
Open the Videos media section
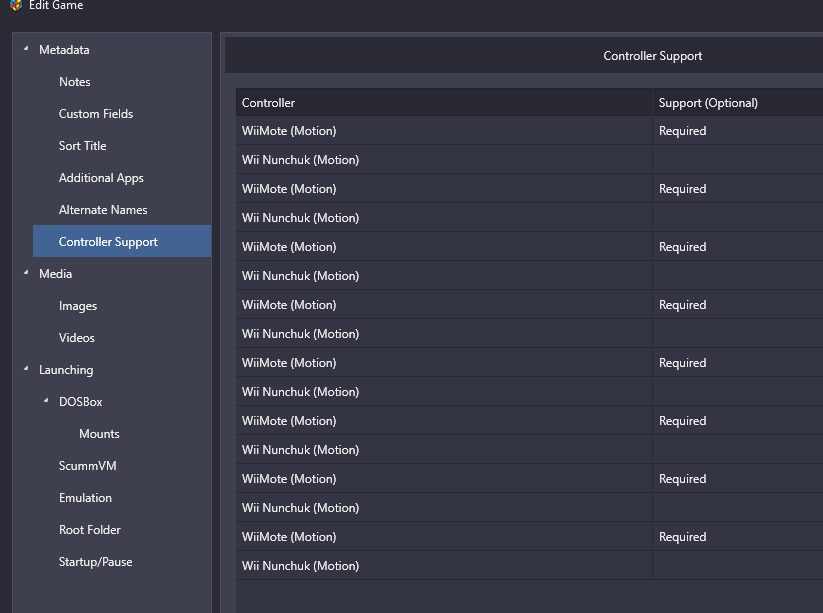[x=77, y=338]
